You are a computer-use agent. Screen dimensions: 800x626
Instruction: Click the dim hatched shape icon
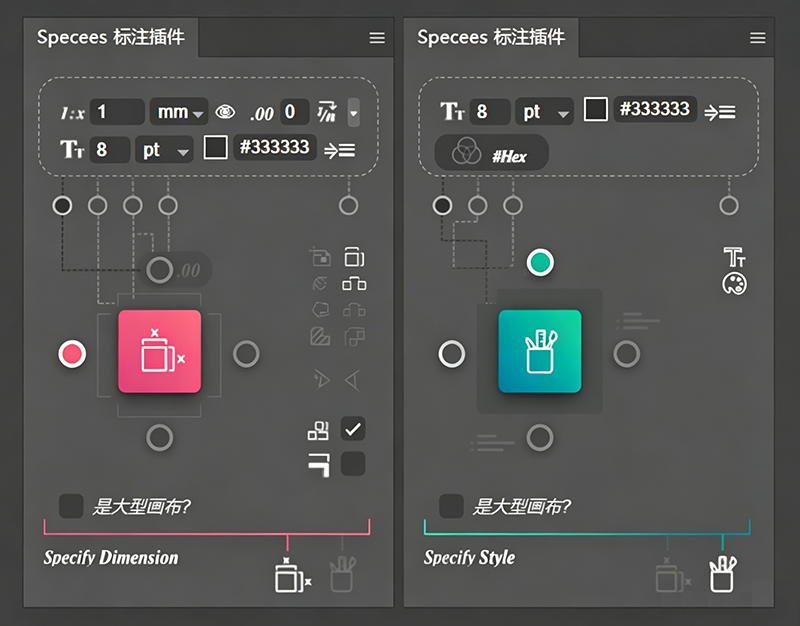pos(320,337)
